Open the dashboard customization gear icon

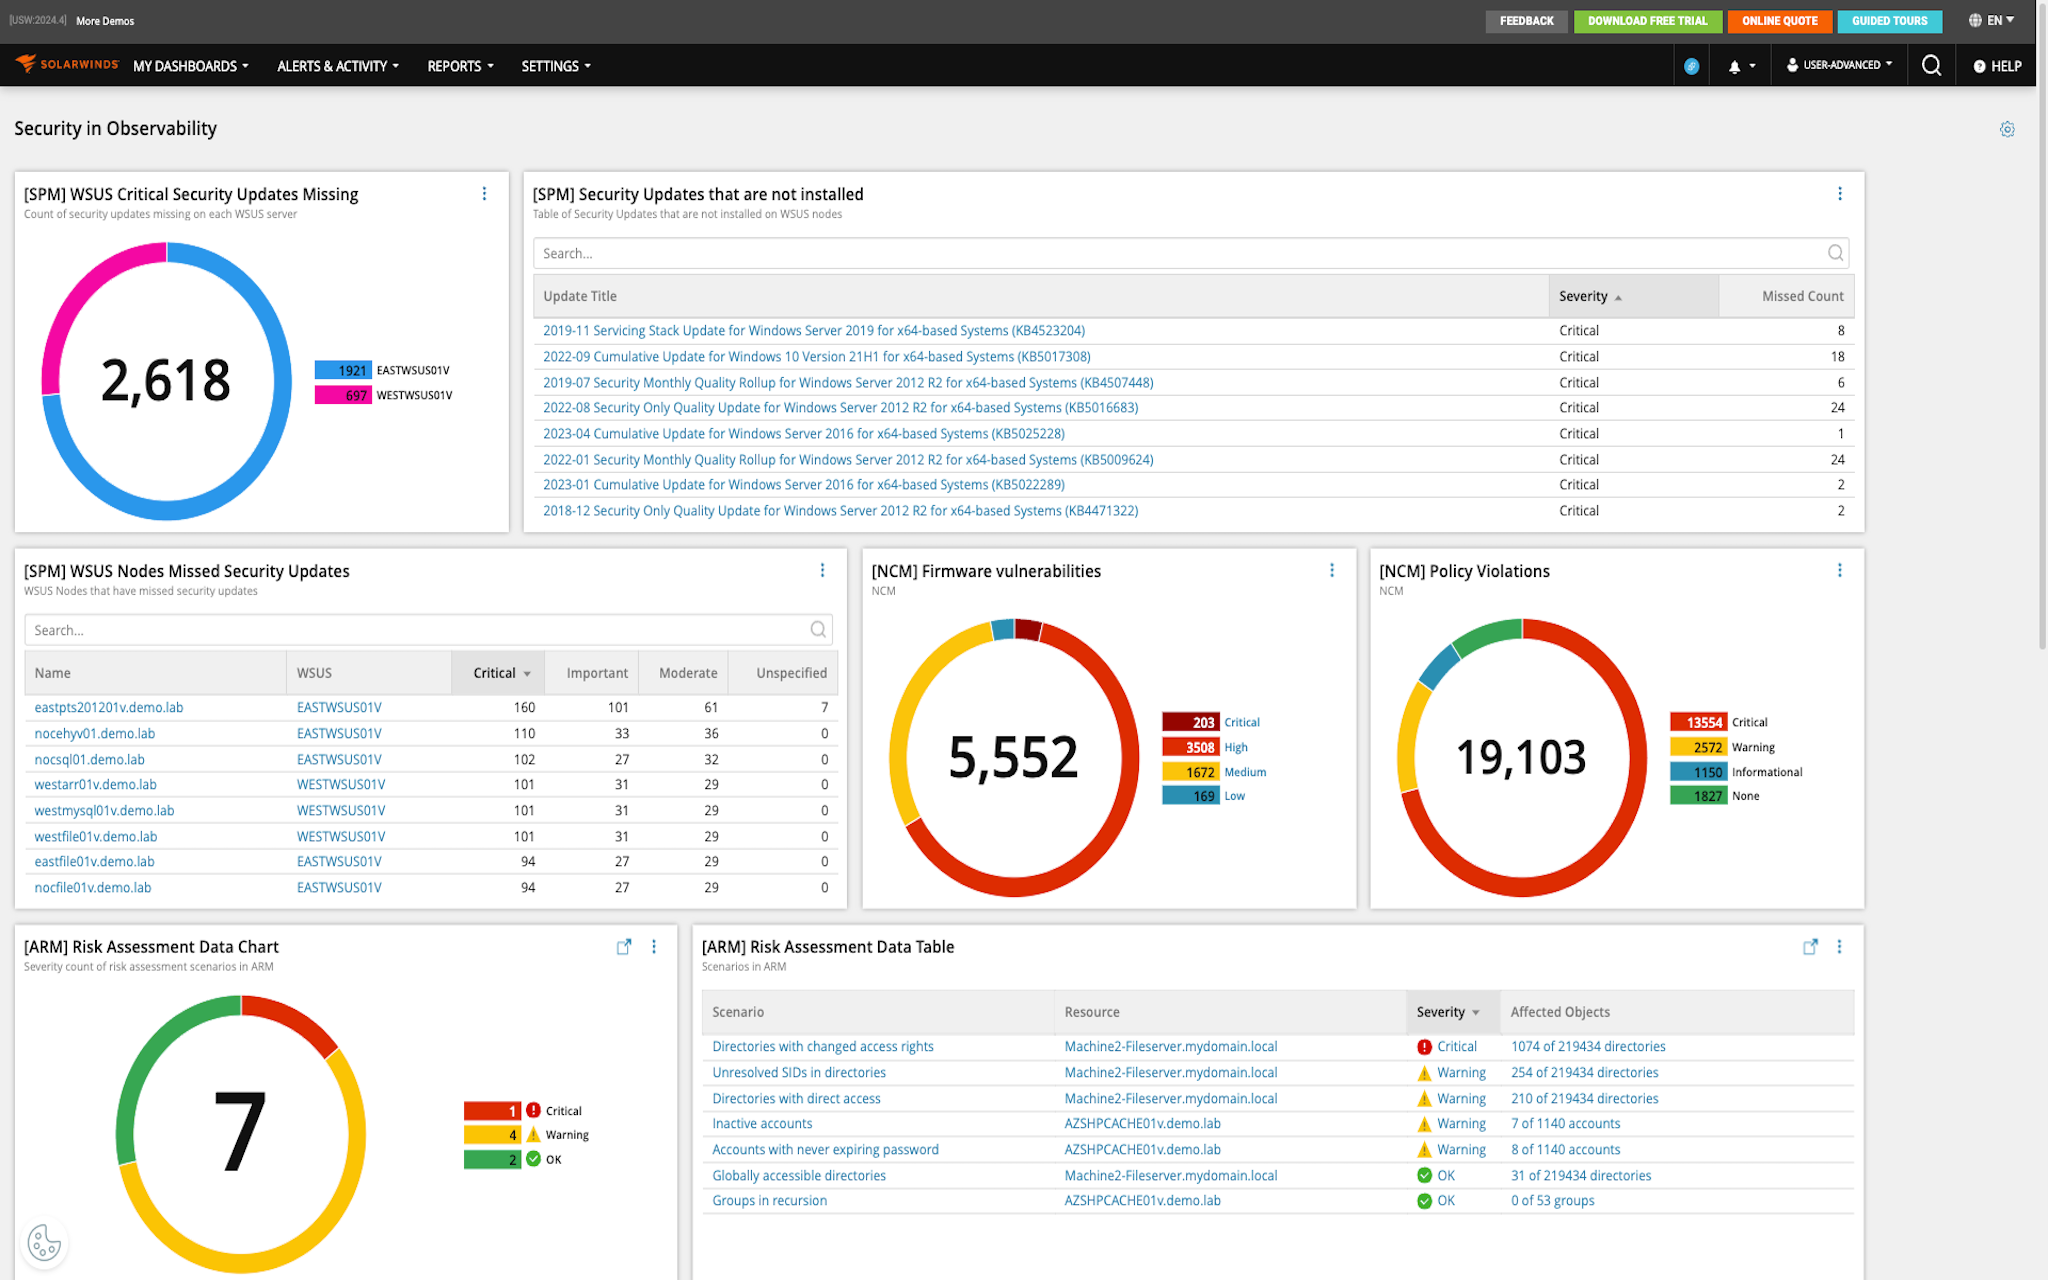tap(2007, 128)
